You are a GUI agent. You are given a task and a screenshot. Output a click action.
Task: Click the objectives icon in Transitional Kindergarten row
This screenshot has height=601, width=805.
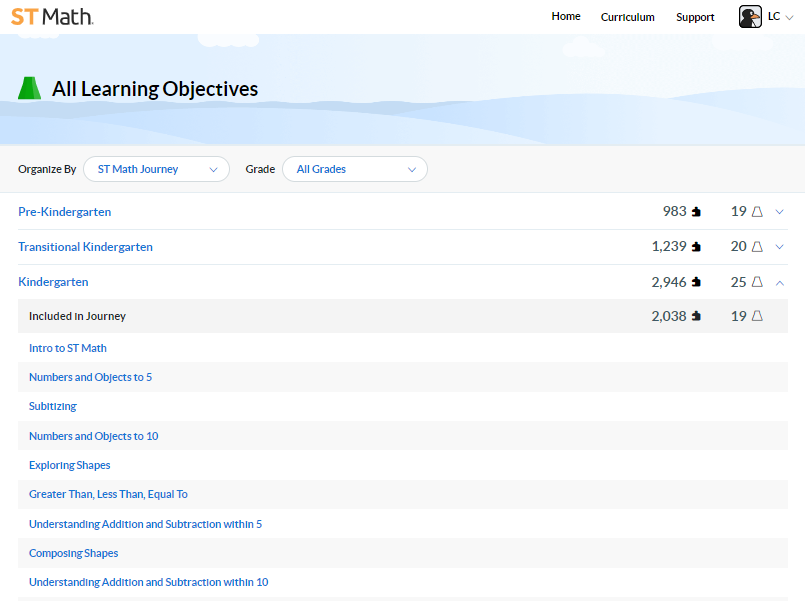click(757, 247)
